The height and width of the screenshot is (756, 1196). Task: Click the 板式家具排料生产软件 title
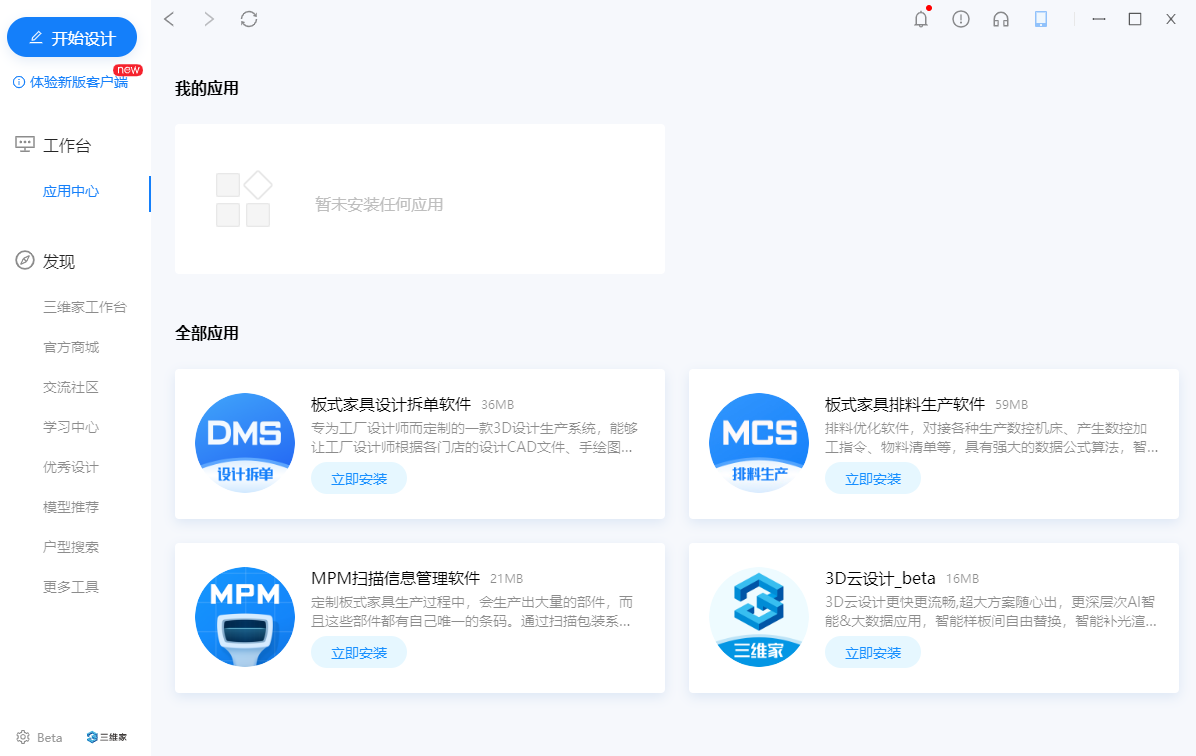[905, 404]
